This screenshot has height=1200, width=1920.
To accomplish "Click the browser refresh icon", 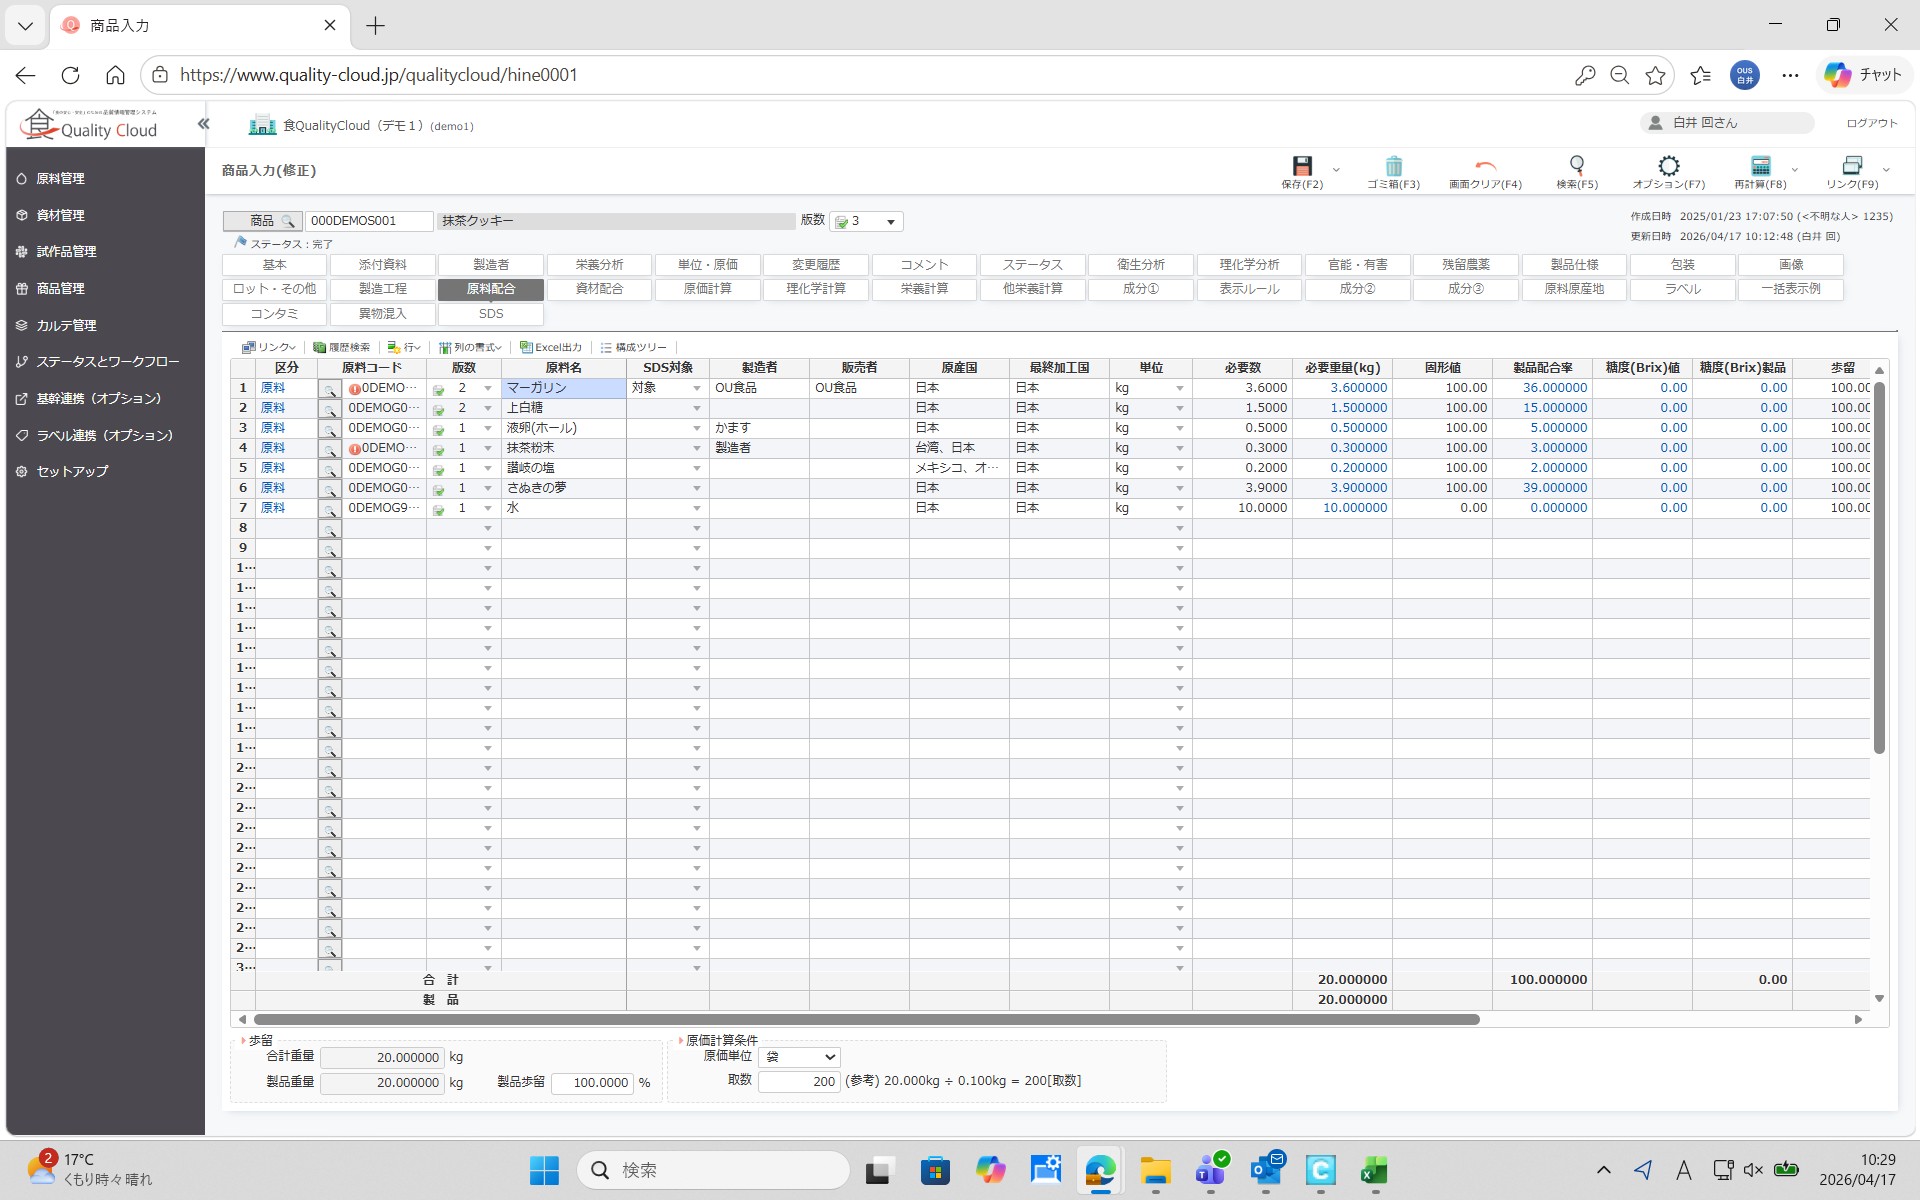I will (x=70, y=75).
